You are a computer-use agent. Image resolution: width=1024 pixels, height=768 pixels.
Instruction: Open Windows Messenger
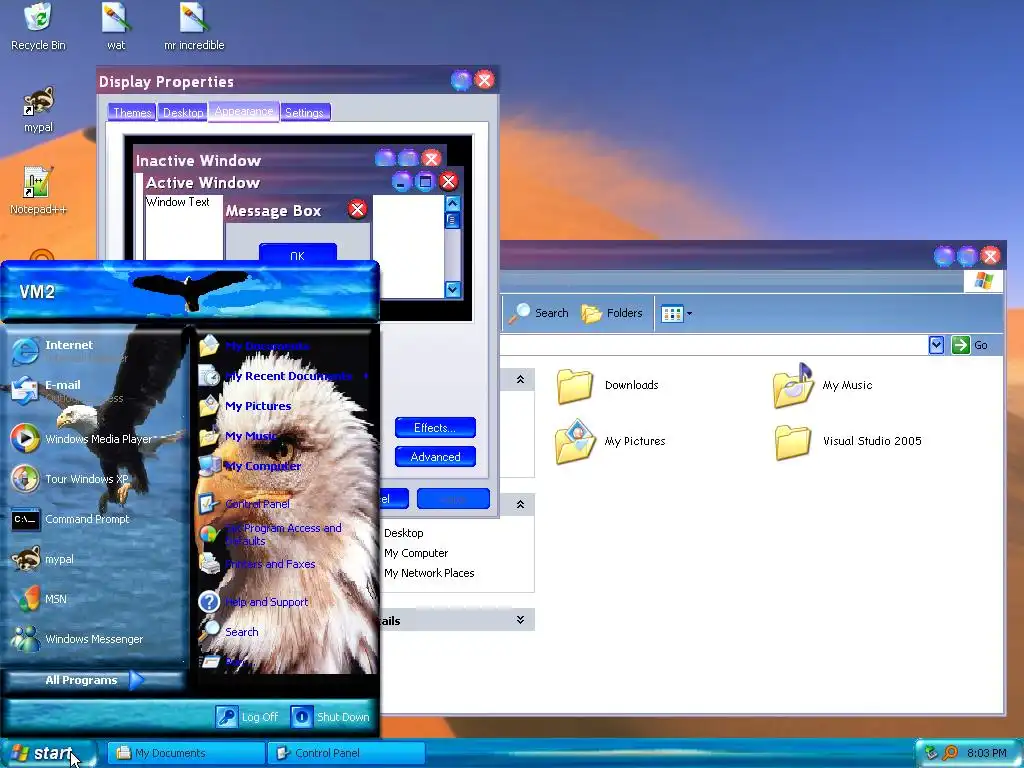click(95, 639)
